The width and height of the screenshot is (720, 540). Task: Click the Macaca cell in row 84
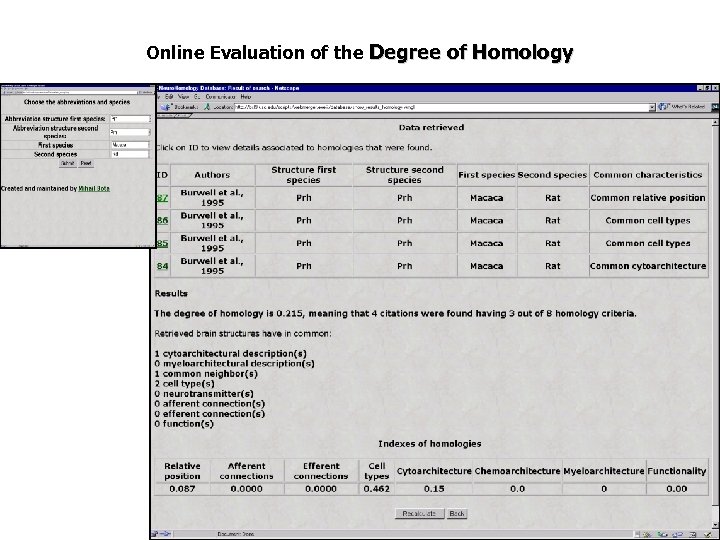(x=487, y=266)
